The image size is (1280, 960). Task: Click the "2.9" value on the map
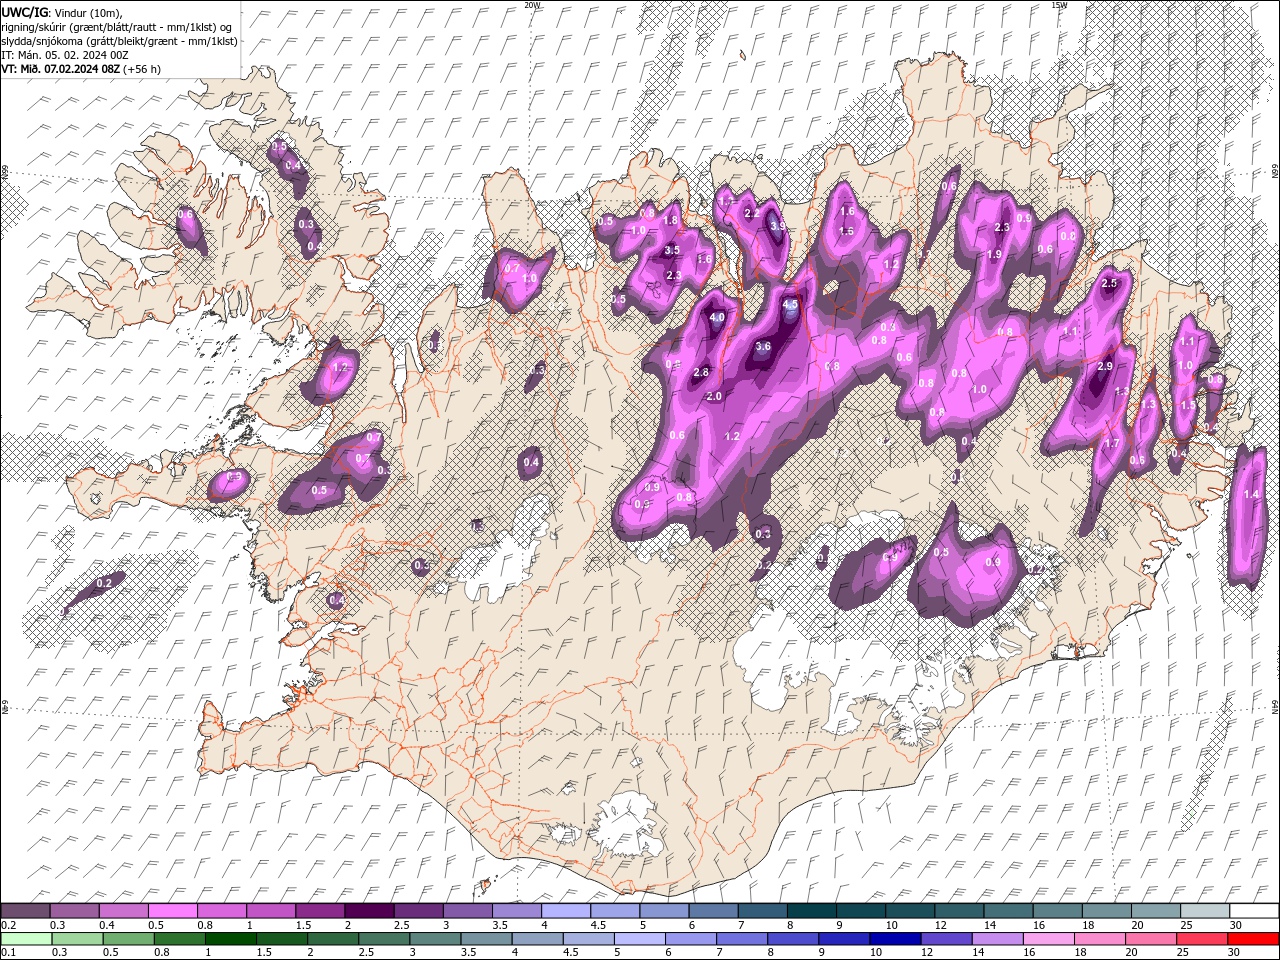click(x=1105, y=366)
